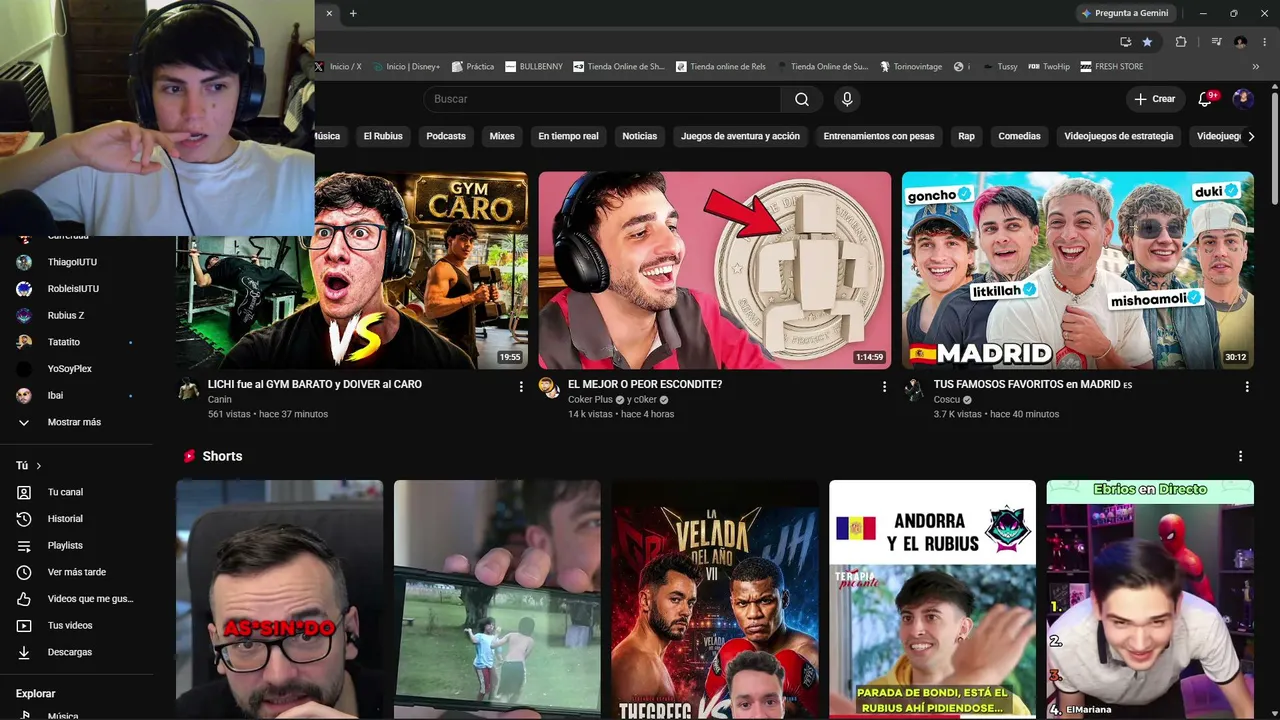Click the Playlists icon in sidebar
The image size is (1280, 720).
coord(24,546)
